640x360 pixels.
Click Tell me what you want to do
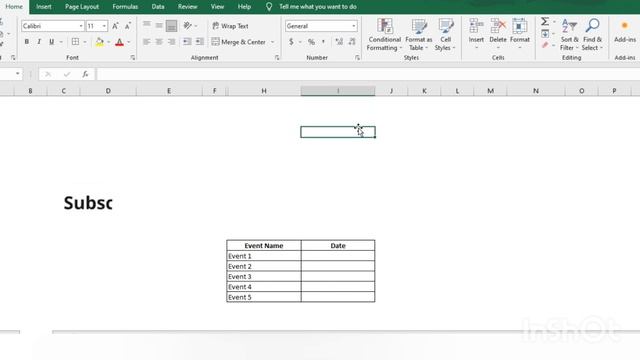[x=318, y=7]
